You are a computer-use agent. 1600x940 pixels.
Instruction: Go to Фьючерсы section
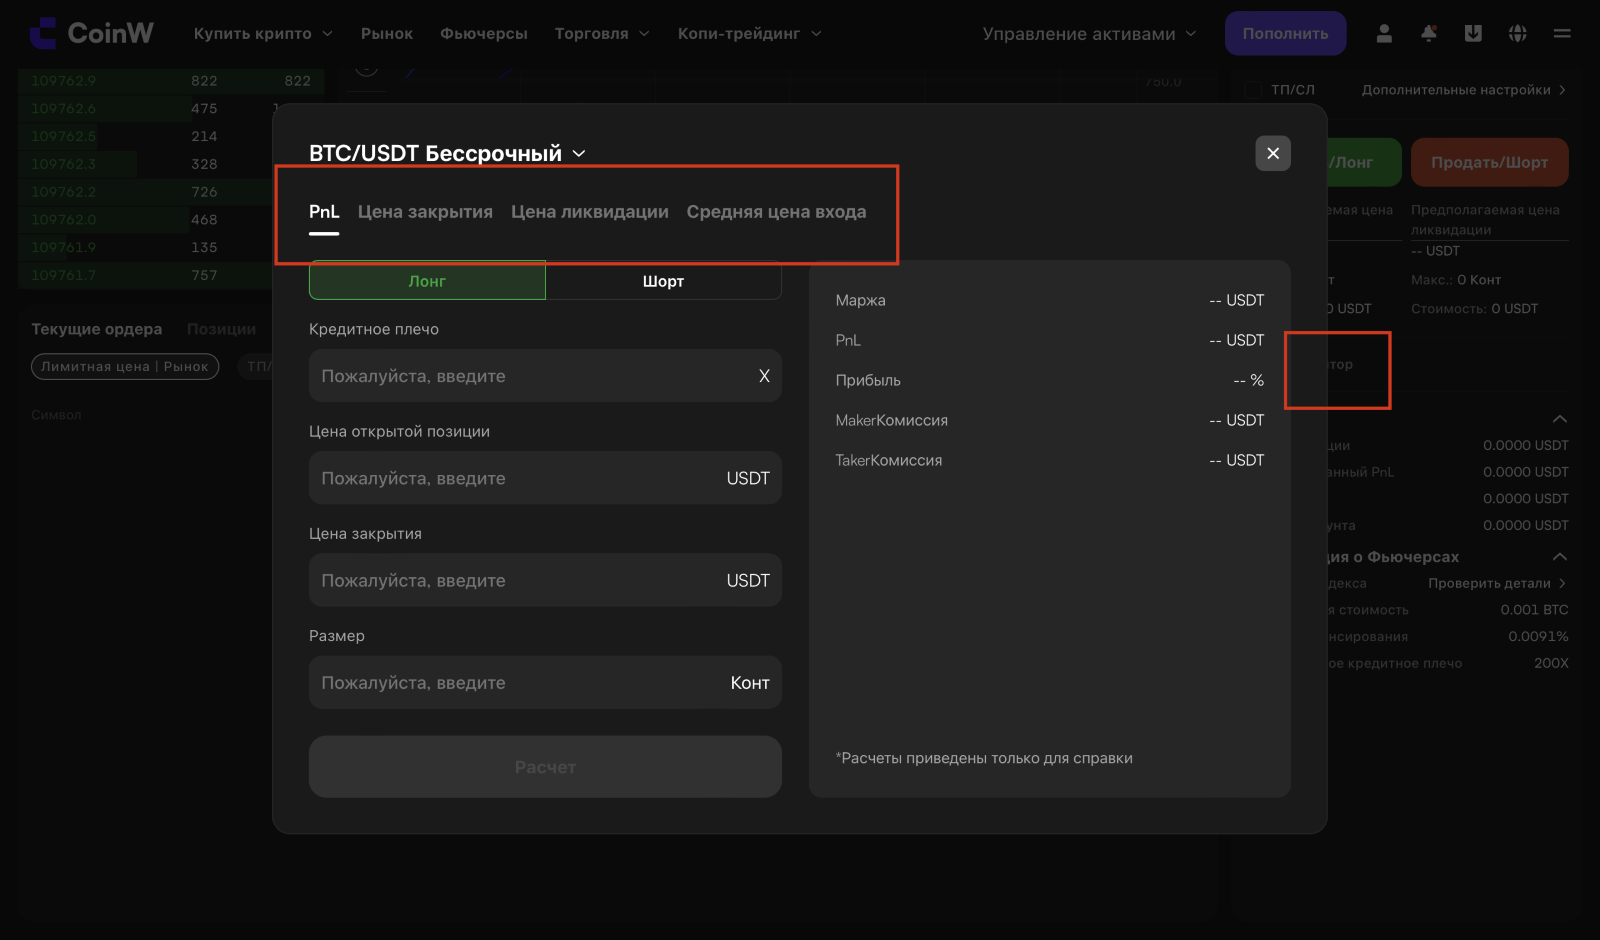(x=484, y=33)
